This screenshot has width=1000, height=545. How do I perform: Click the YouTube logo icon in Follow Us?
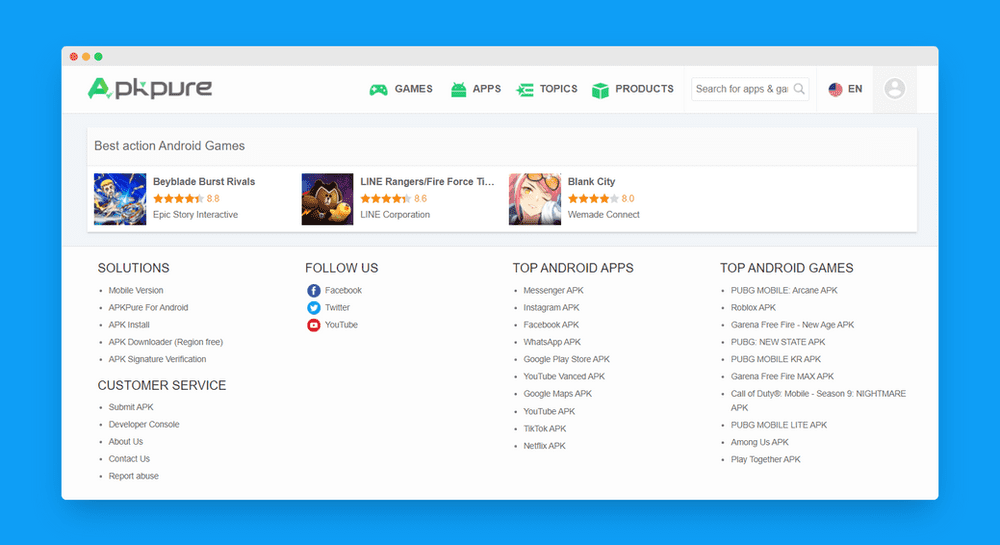click(x=313, y=325)
